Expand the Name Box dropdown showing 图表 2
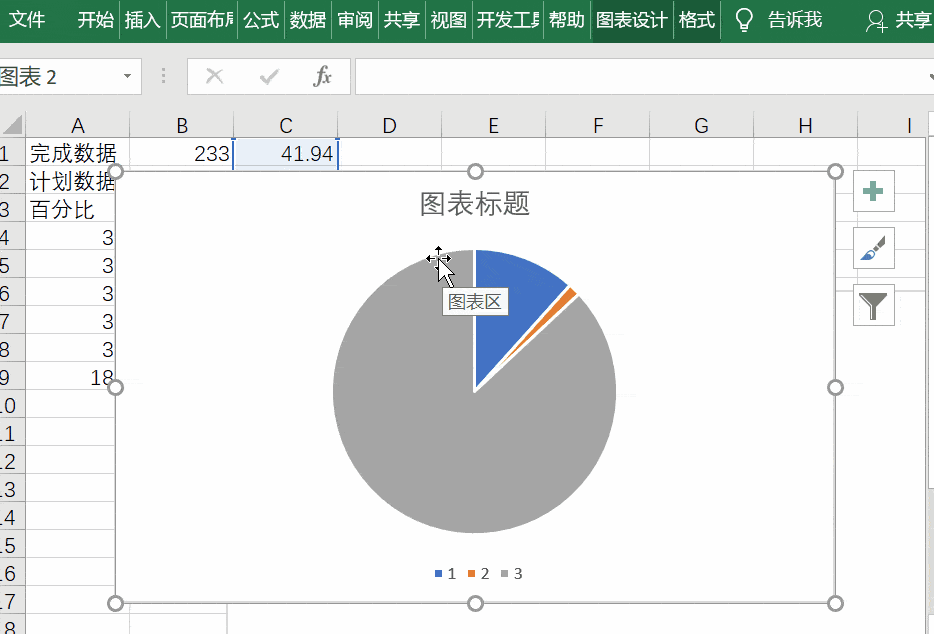 (x=126, y=76)
